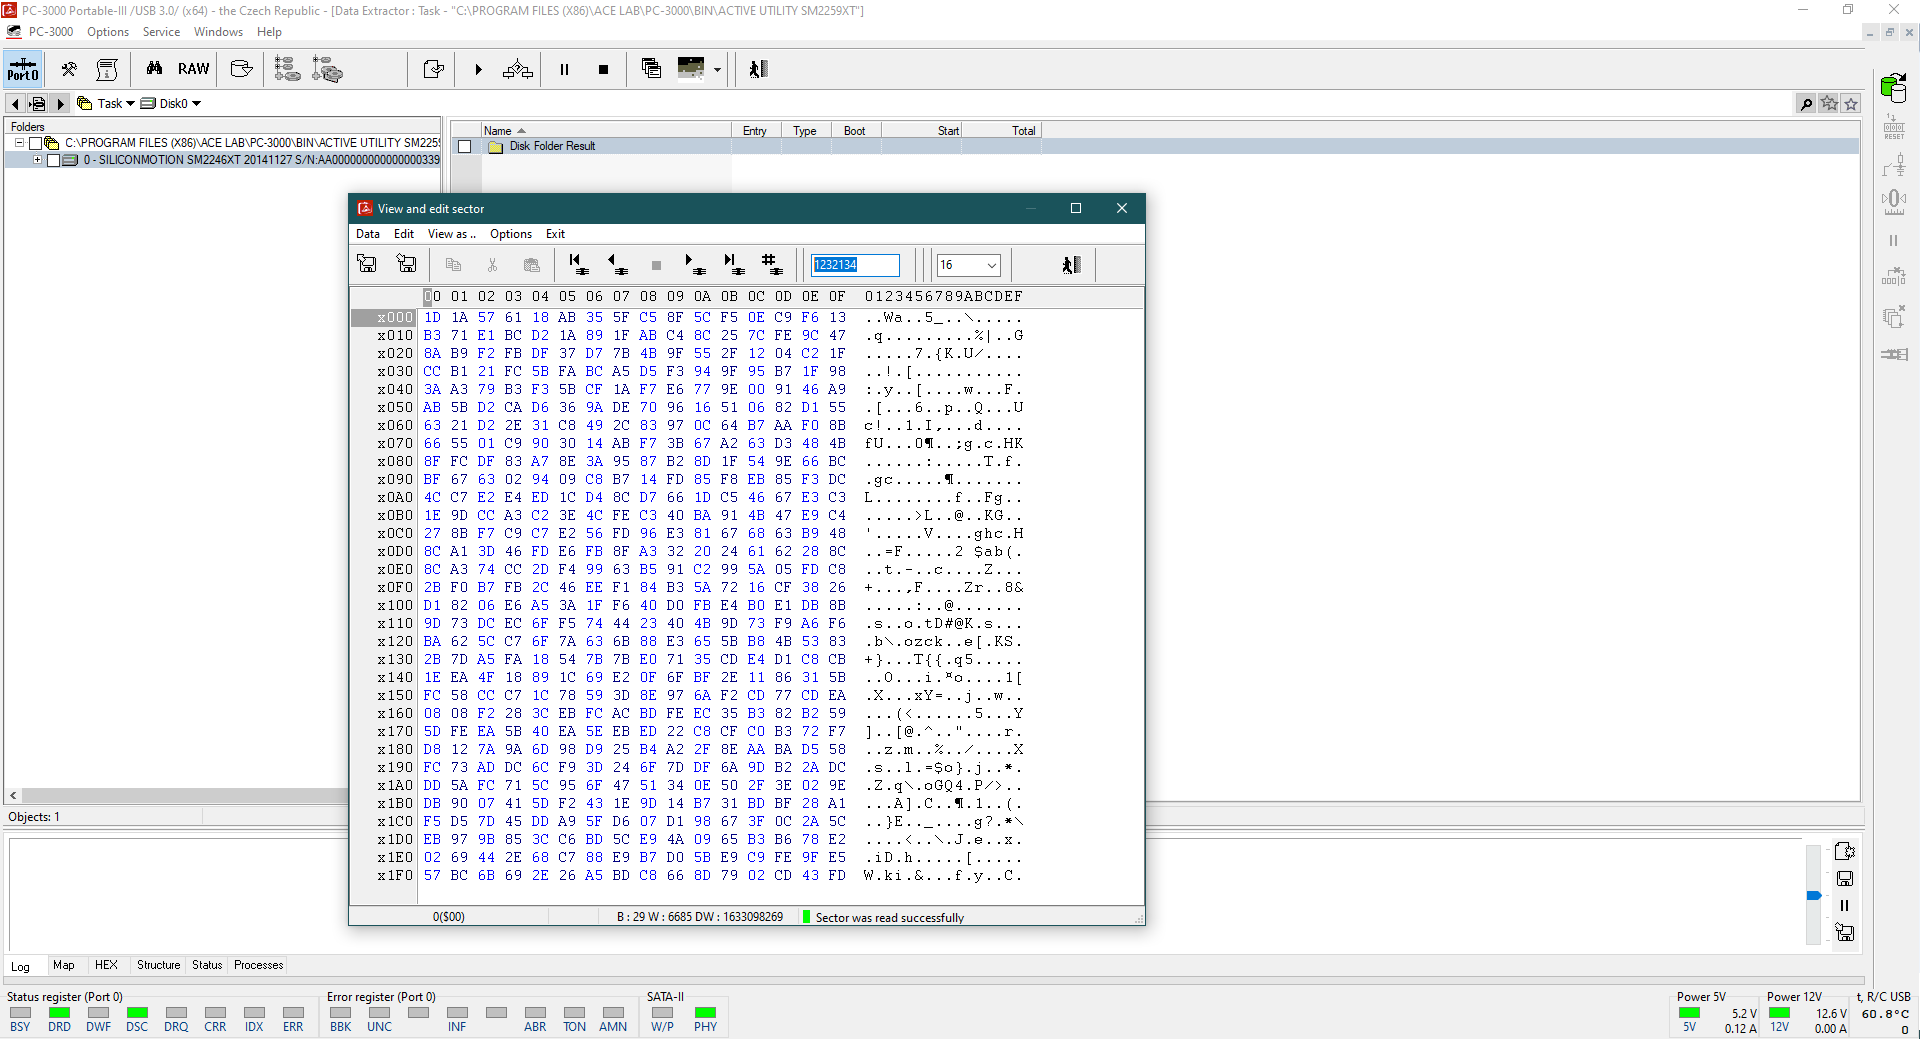Click the binoculars search icon

pos(154,69)
